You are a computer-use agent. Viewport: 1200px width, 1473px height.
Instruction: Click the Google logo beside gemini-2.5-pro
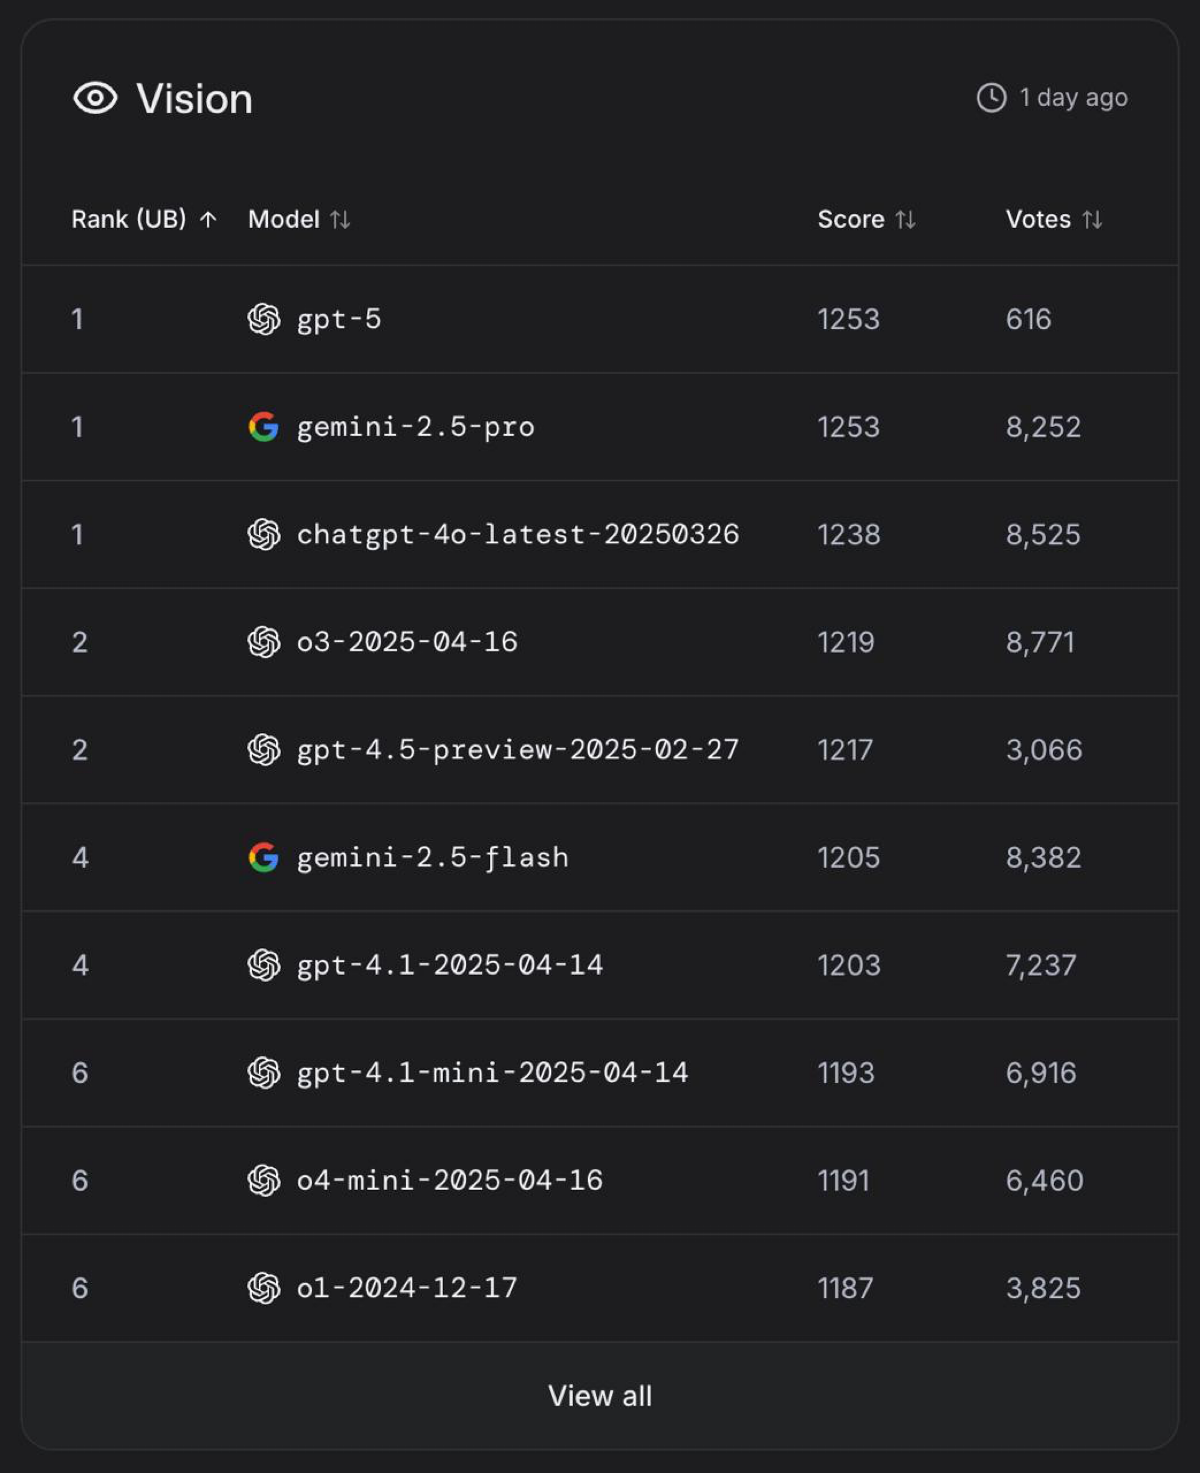click(264, 427)
